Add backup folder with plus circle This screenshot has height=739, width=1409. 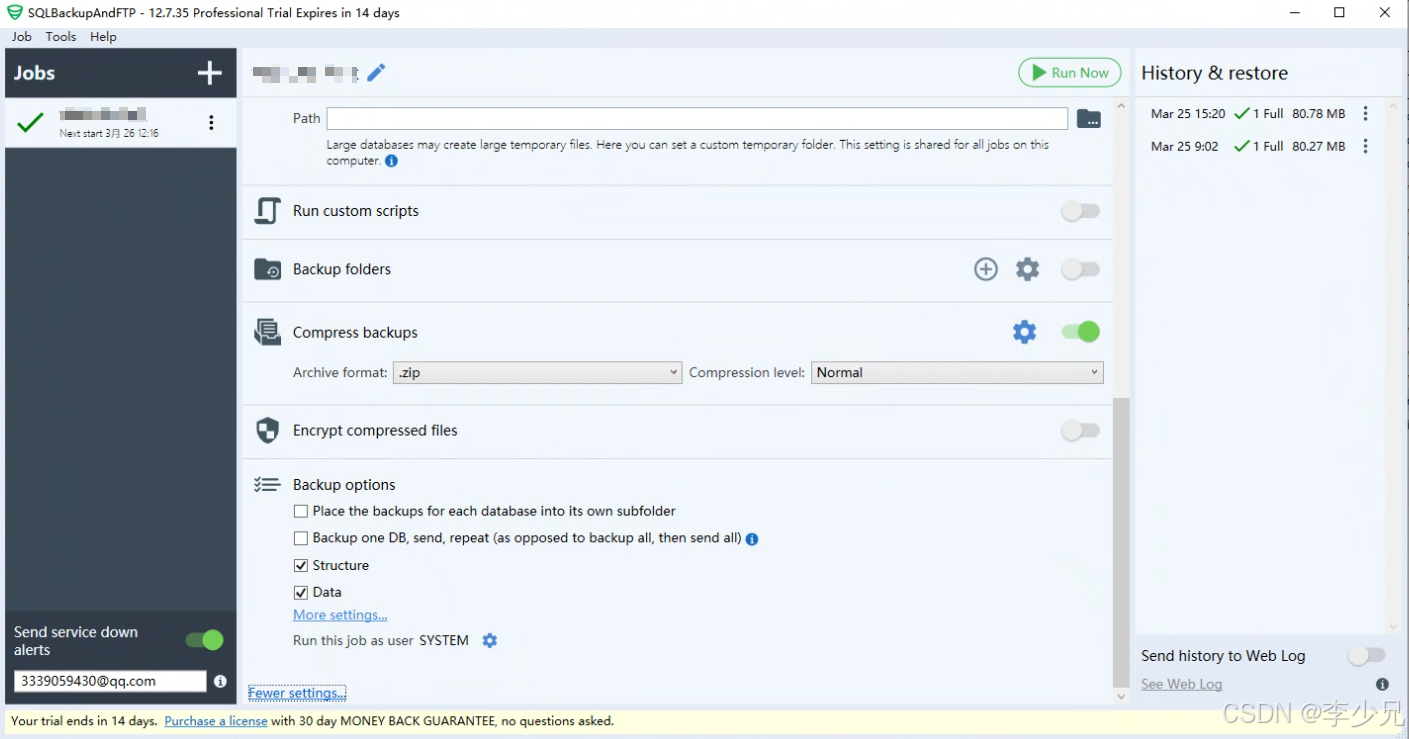pyautogui.click(x=986, y=269)
